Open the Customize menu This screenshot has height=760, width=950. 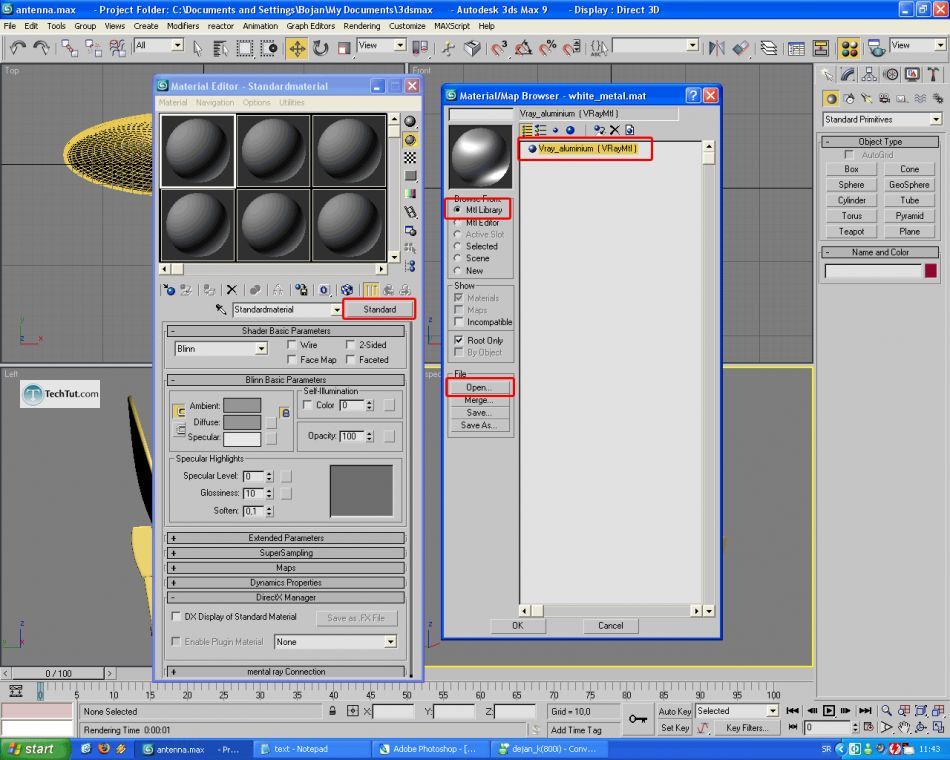(407, 26)
